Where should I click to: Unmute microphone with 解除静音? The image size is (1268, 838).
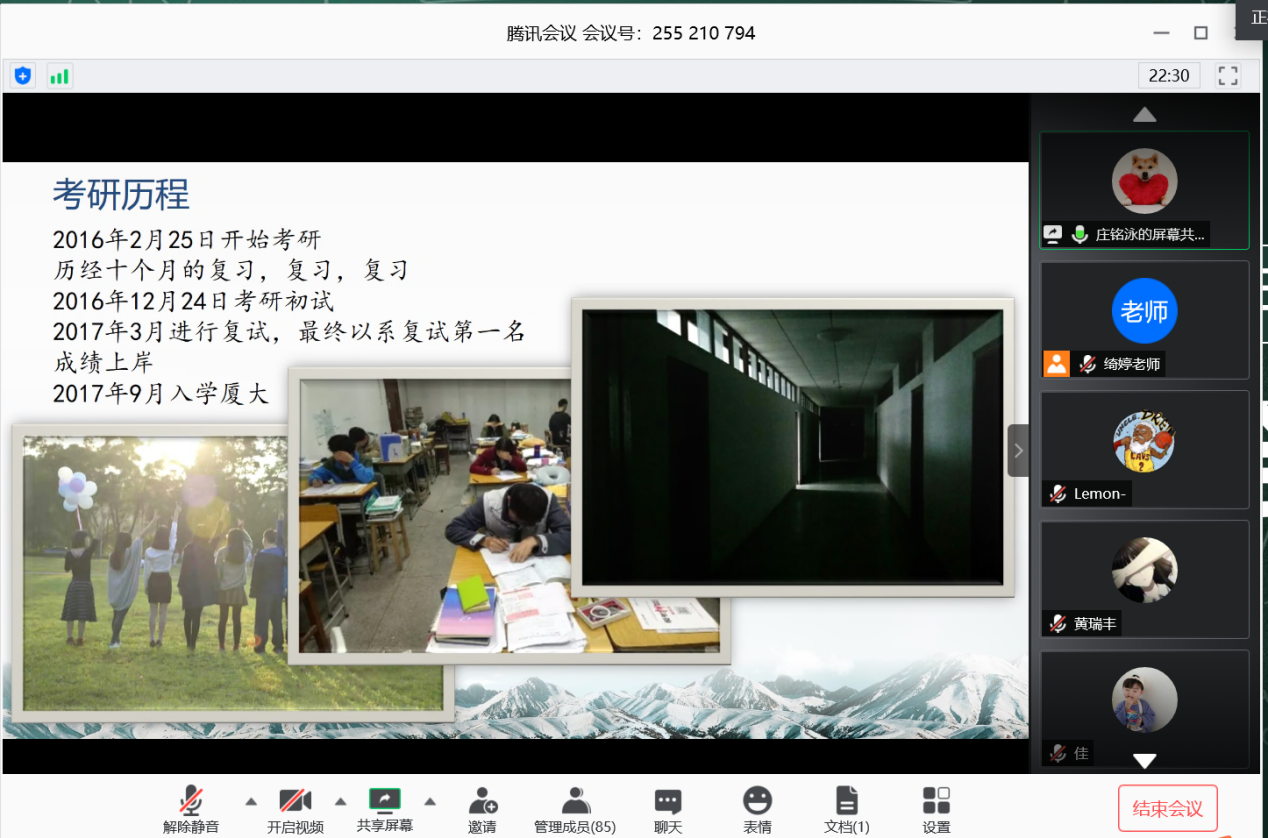click(191, 808)
